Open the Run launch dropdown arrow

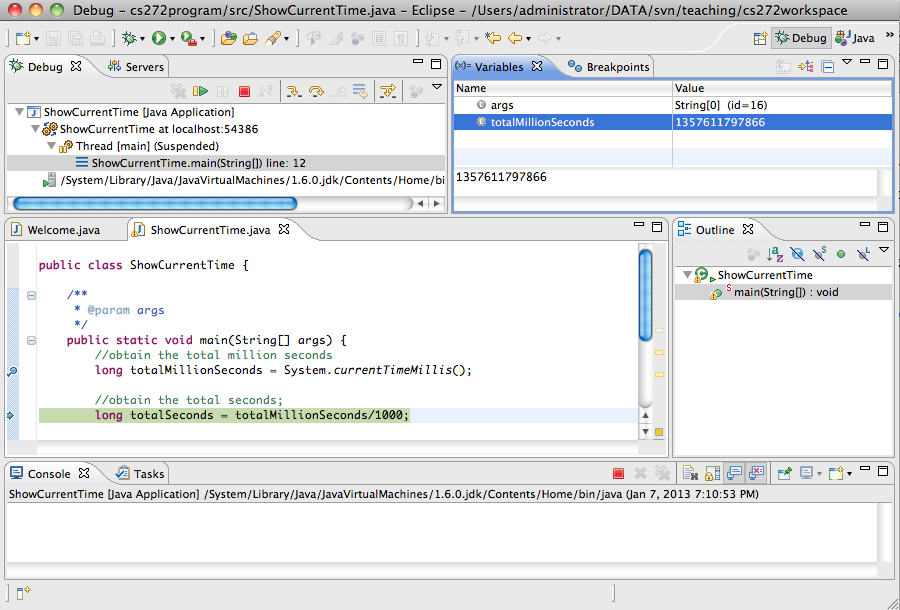point(172,39)
